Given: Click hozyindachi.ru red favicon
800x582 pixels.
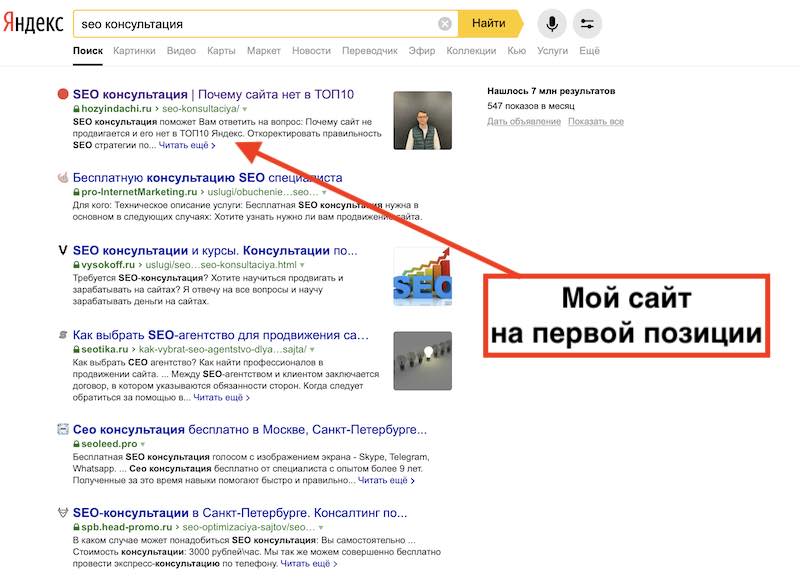Looking at the screenshot, I should pyautogui.click(x=63, y=94).
